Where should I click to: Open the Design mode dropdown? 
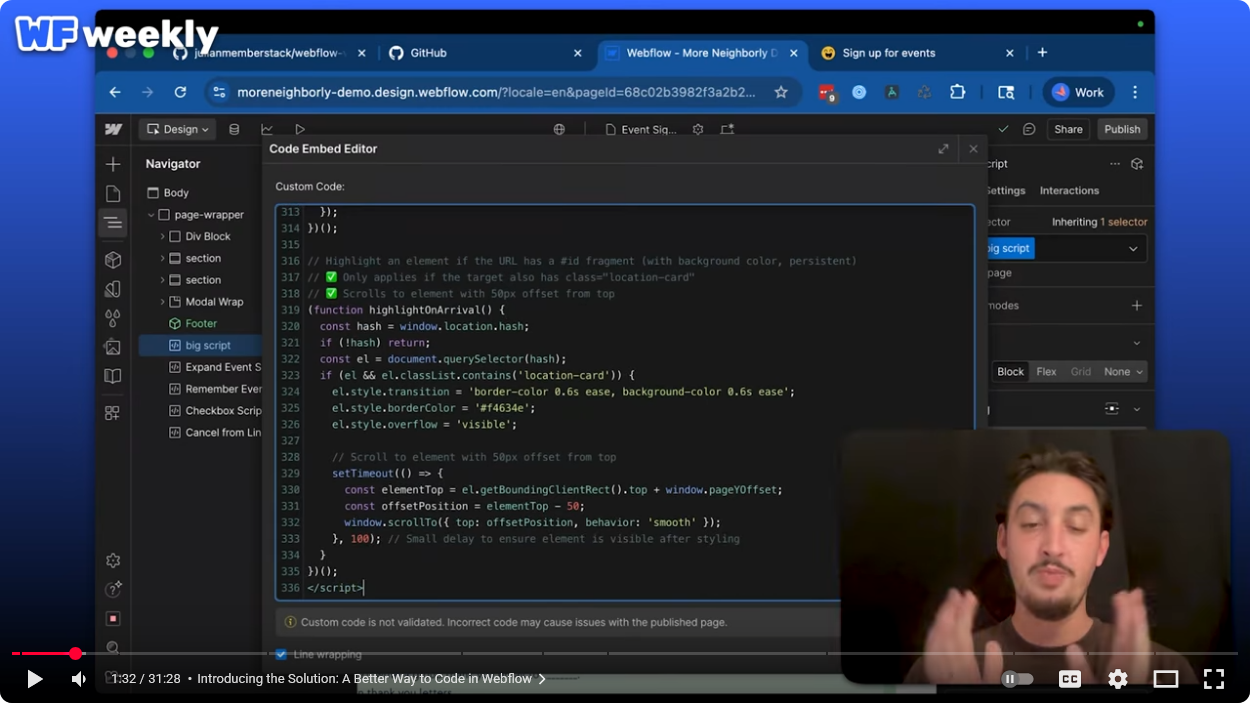click(178, 129)
